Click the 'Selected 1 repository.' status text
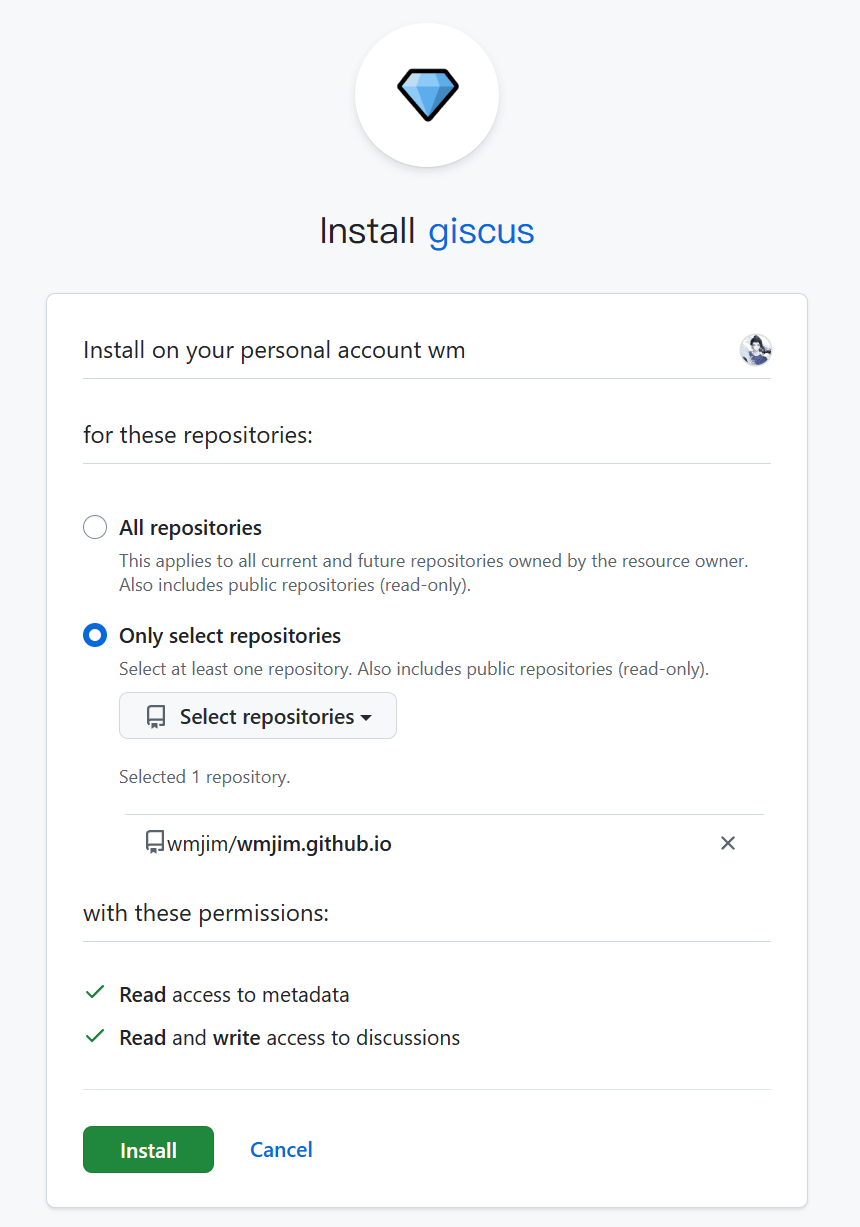The height and width of the screenshot is (1227, 860). [x=204, y=777]
